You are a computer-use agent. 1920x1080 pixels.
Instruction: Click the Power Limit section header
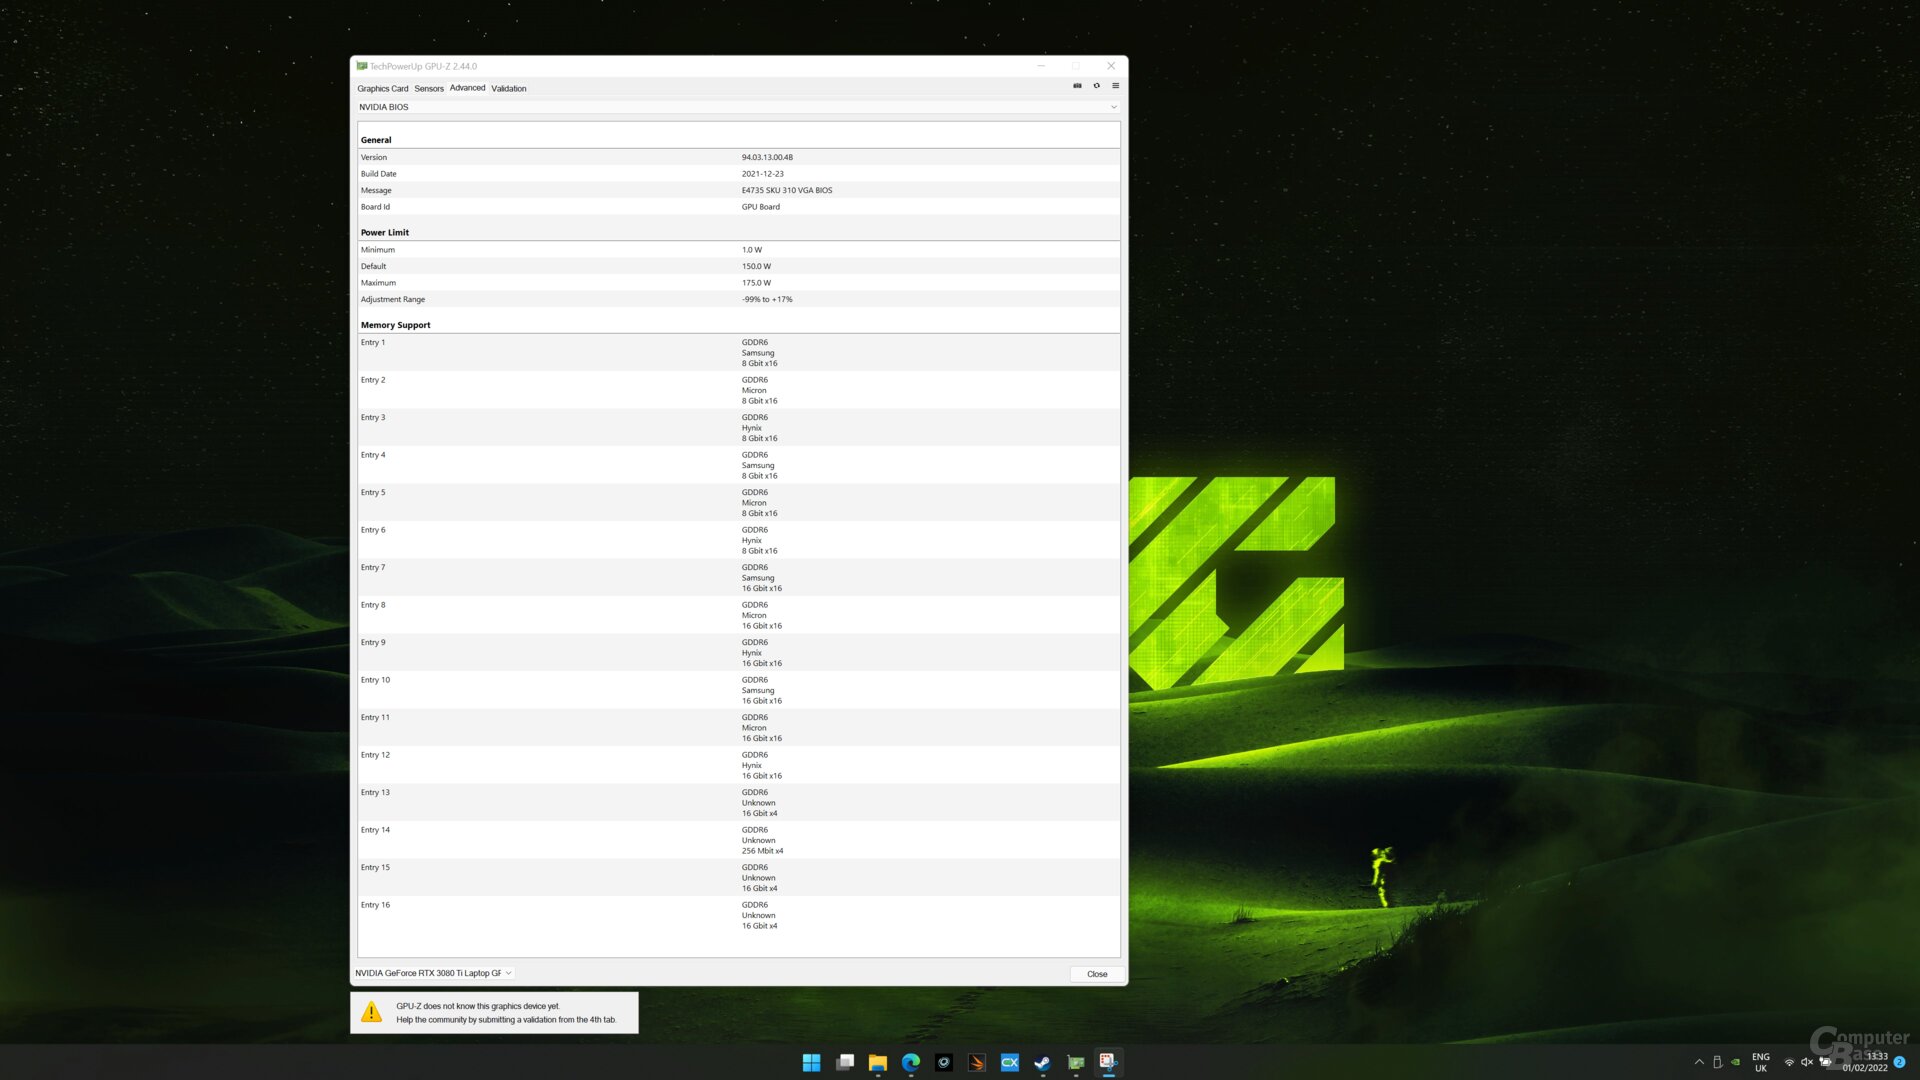pyautogui.click(x=385, y=232)
